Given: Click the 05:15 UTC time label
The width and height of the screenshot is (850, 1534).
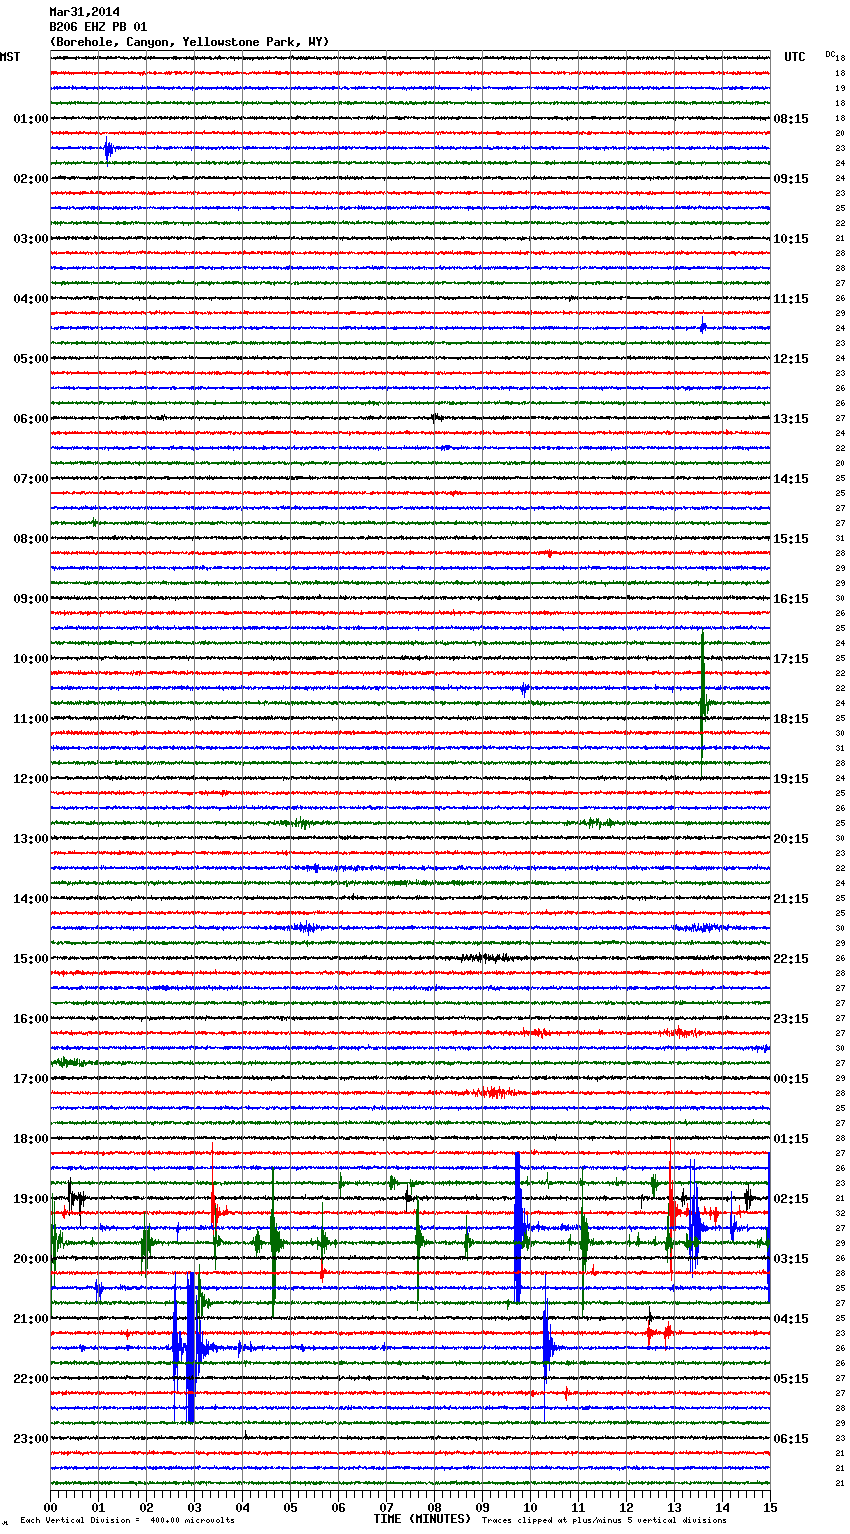Looking at the screenshot, I should click(x=791, y=1379).
